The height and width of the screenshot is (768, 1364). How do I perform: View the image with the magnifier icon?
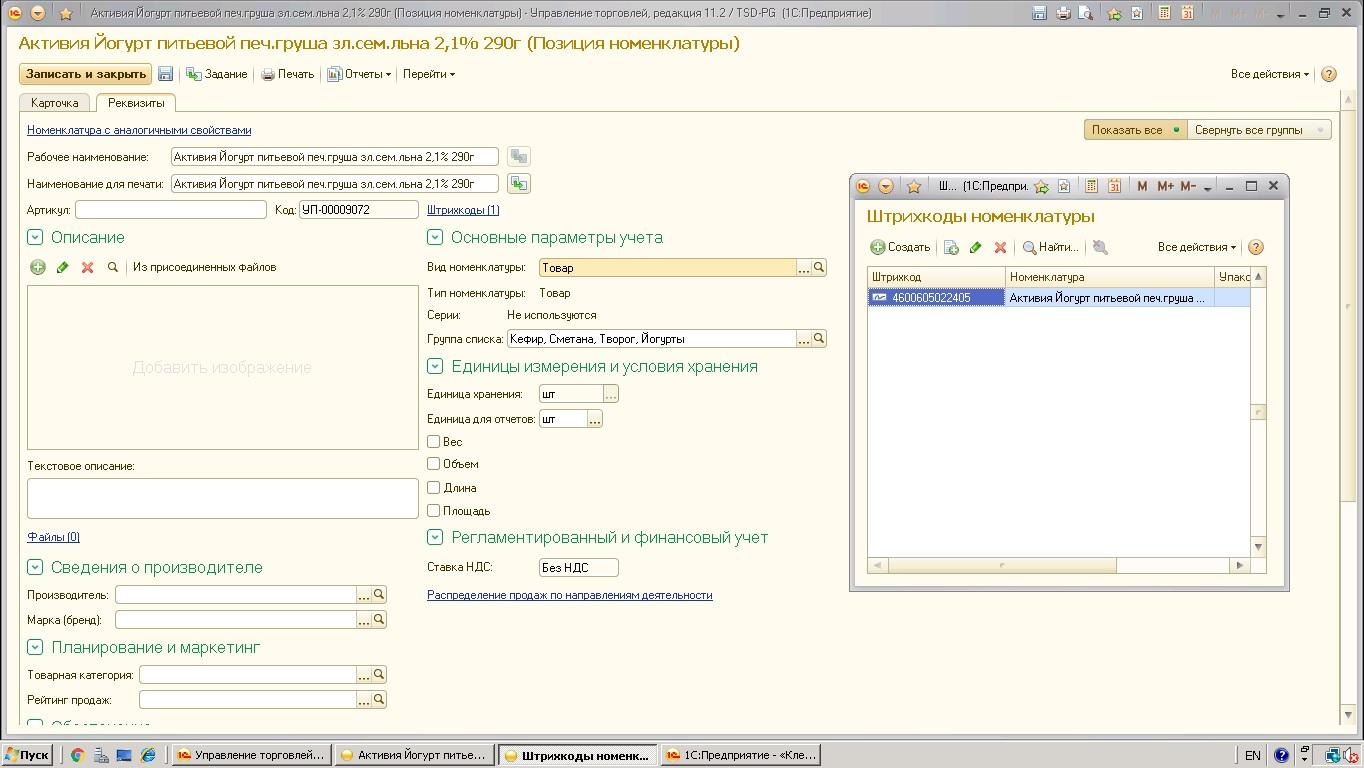click(113, 267)
